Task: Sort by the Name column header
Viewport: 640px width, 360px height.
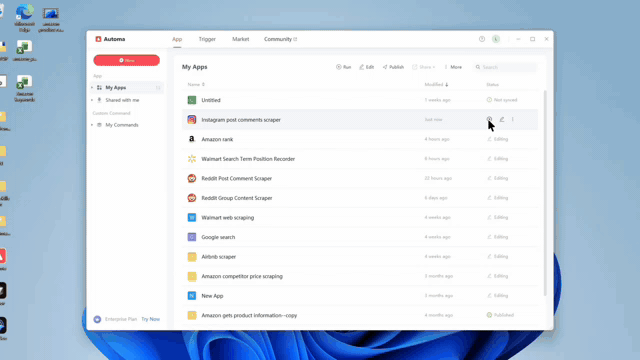Action: [x=196, y=84]
